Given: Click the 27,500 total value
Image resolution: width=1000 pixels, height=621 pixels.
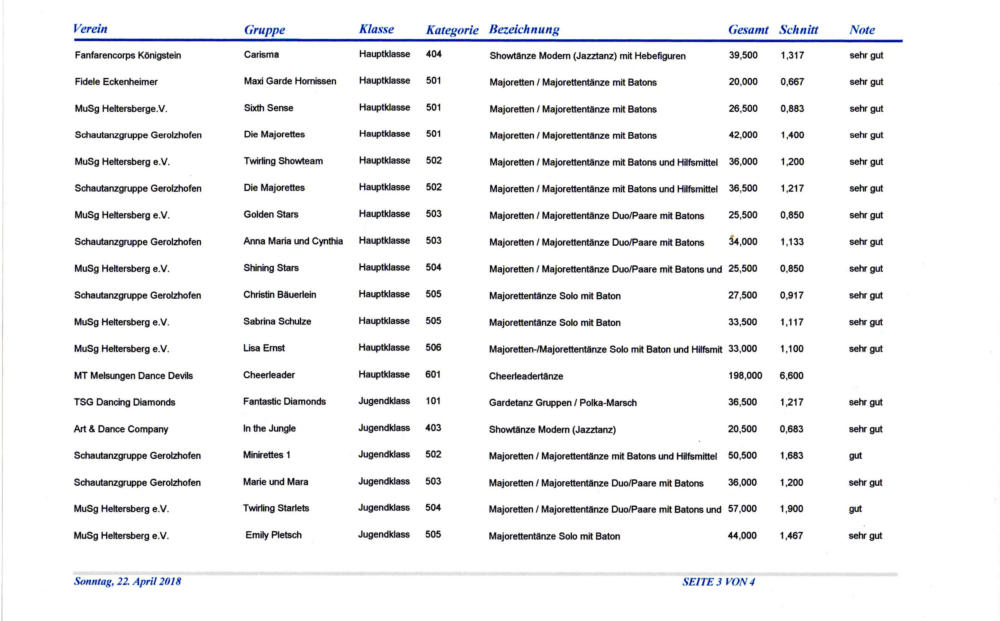Looking at the screenshot, I should coord(742,295).
